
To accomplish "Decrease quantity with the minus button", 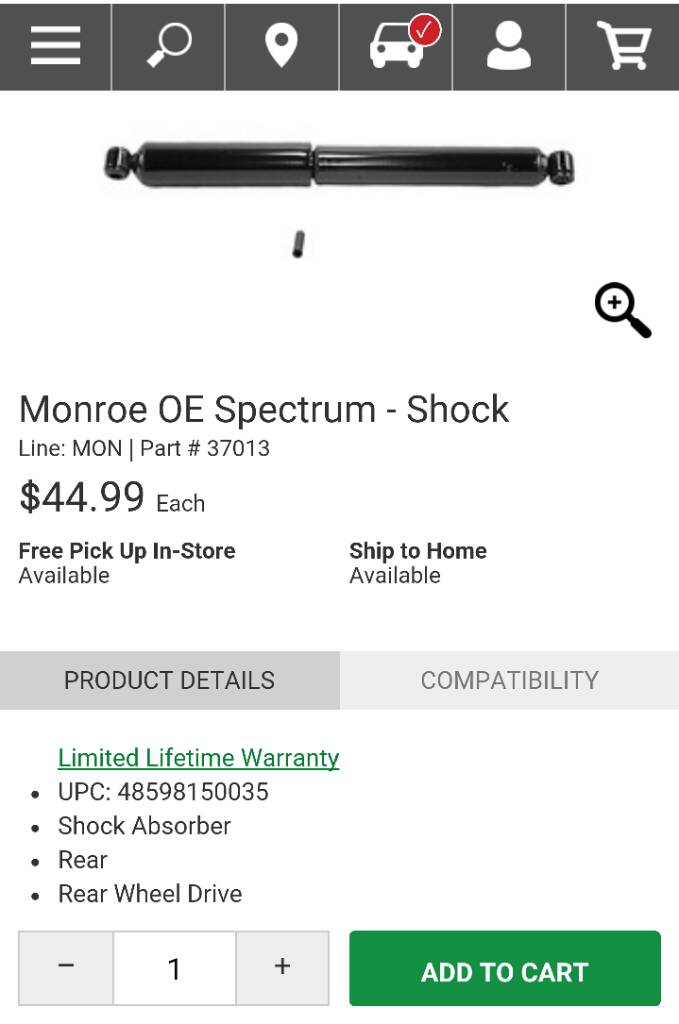I will (66, 968).
